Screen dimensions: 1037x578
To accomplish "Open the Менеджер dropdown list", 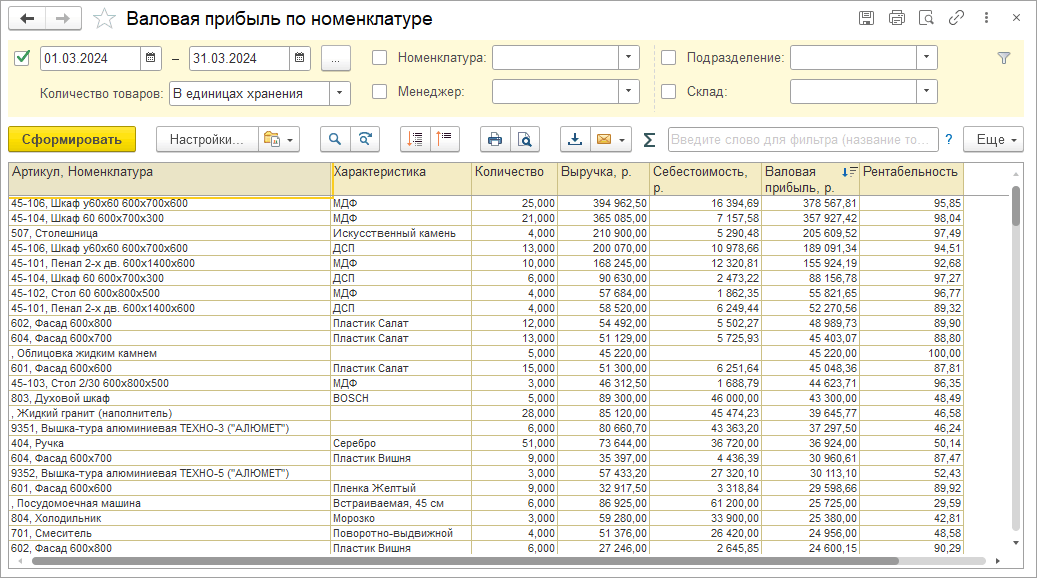I will click(x=629, y=92).
